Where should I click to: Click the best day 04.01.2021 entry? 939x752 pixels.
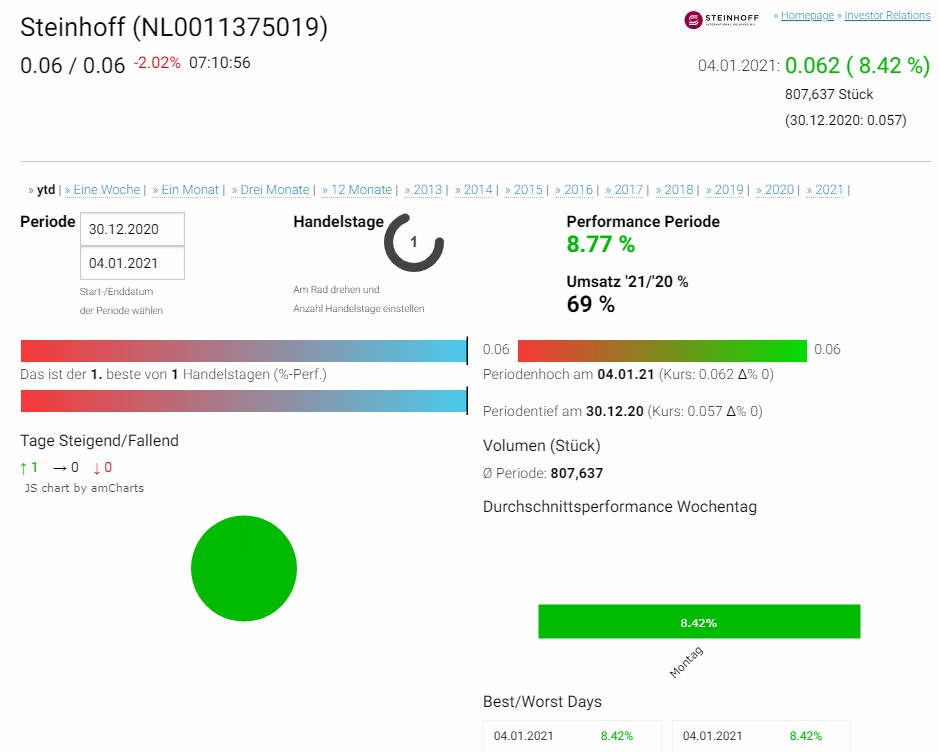tap(573, 736)
